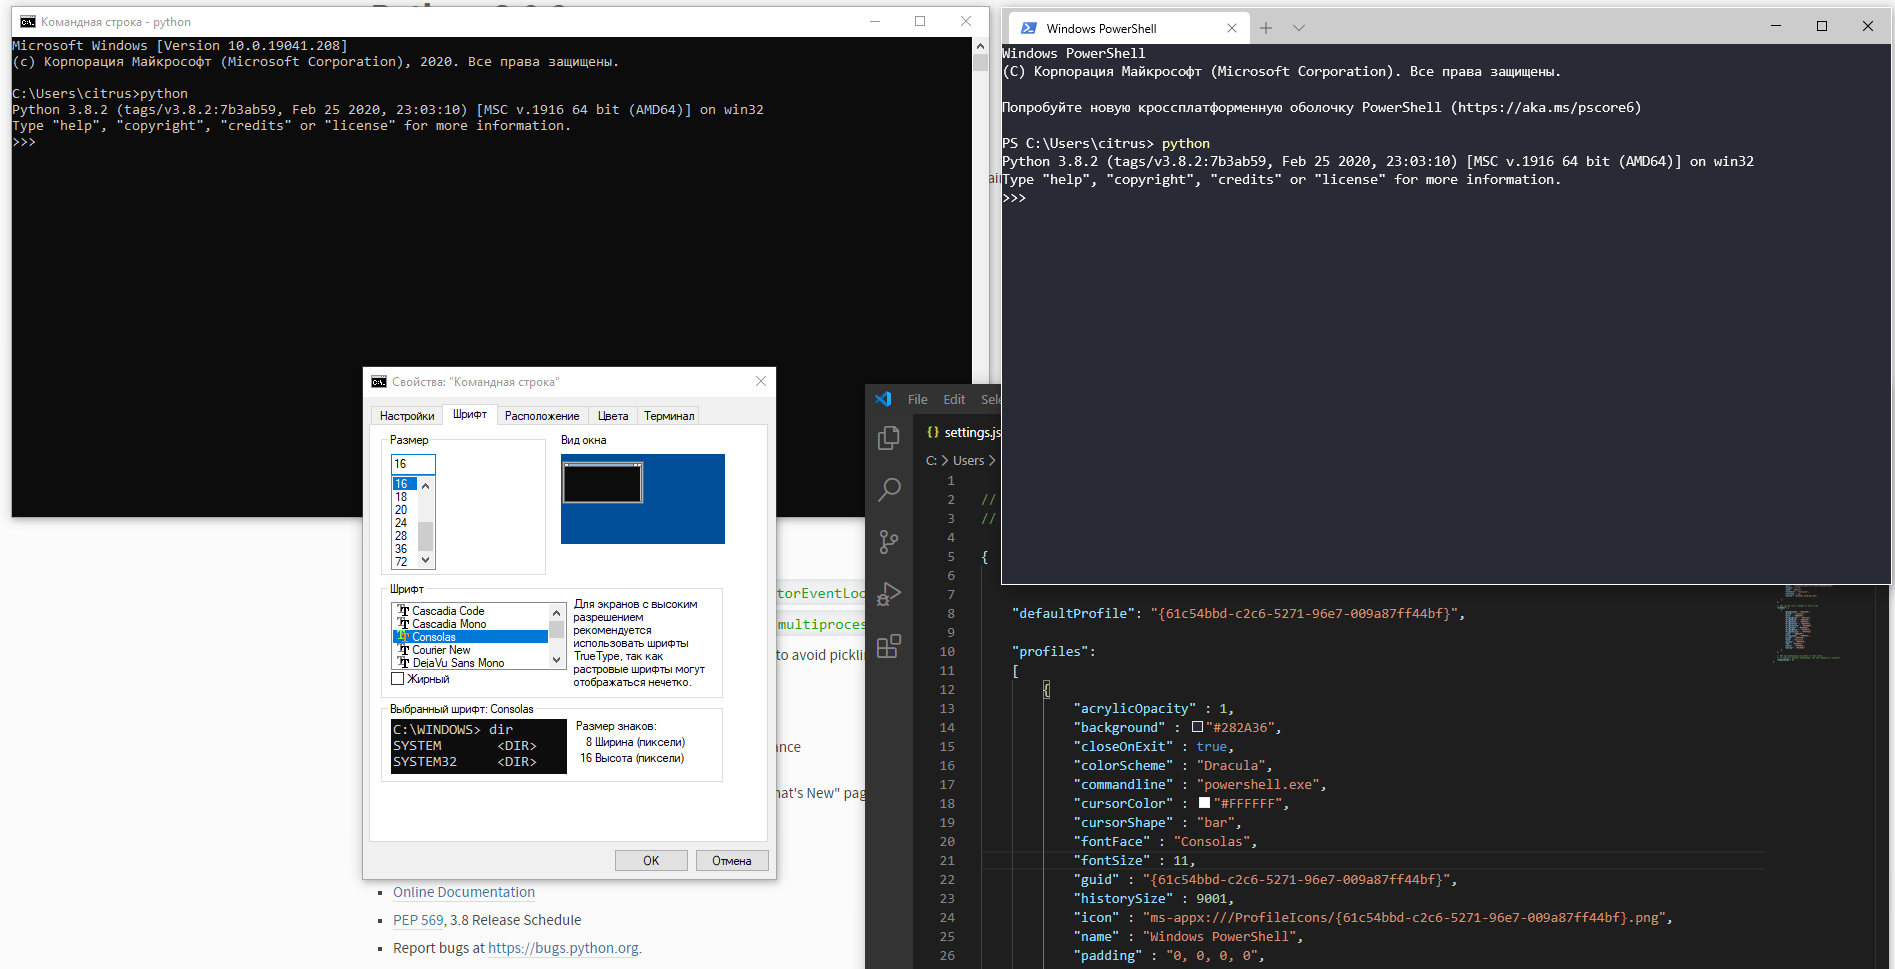Image resolution: width=1895 pixels, height=969 pixels.
Task: Select Cascadia Mono font
Action: point(470,624)
